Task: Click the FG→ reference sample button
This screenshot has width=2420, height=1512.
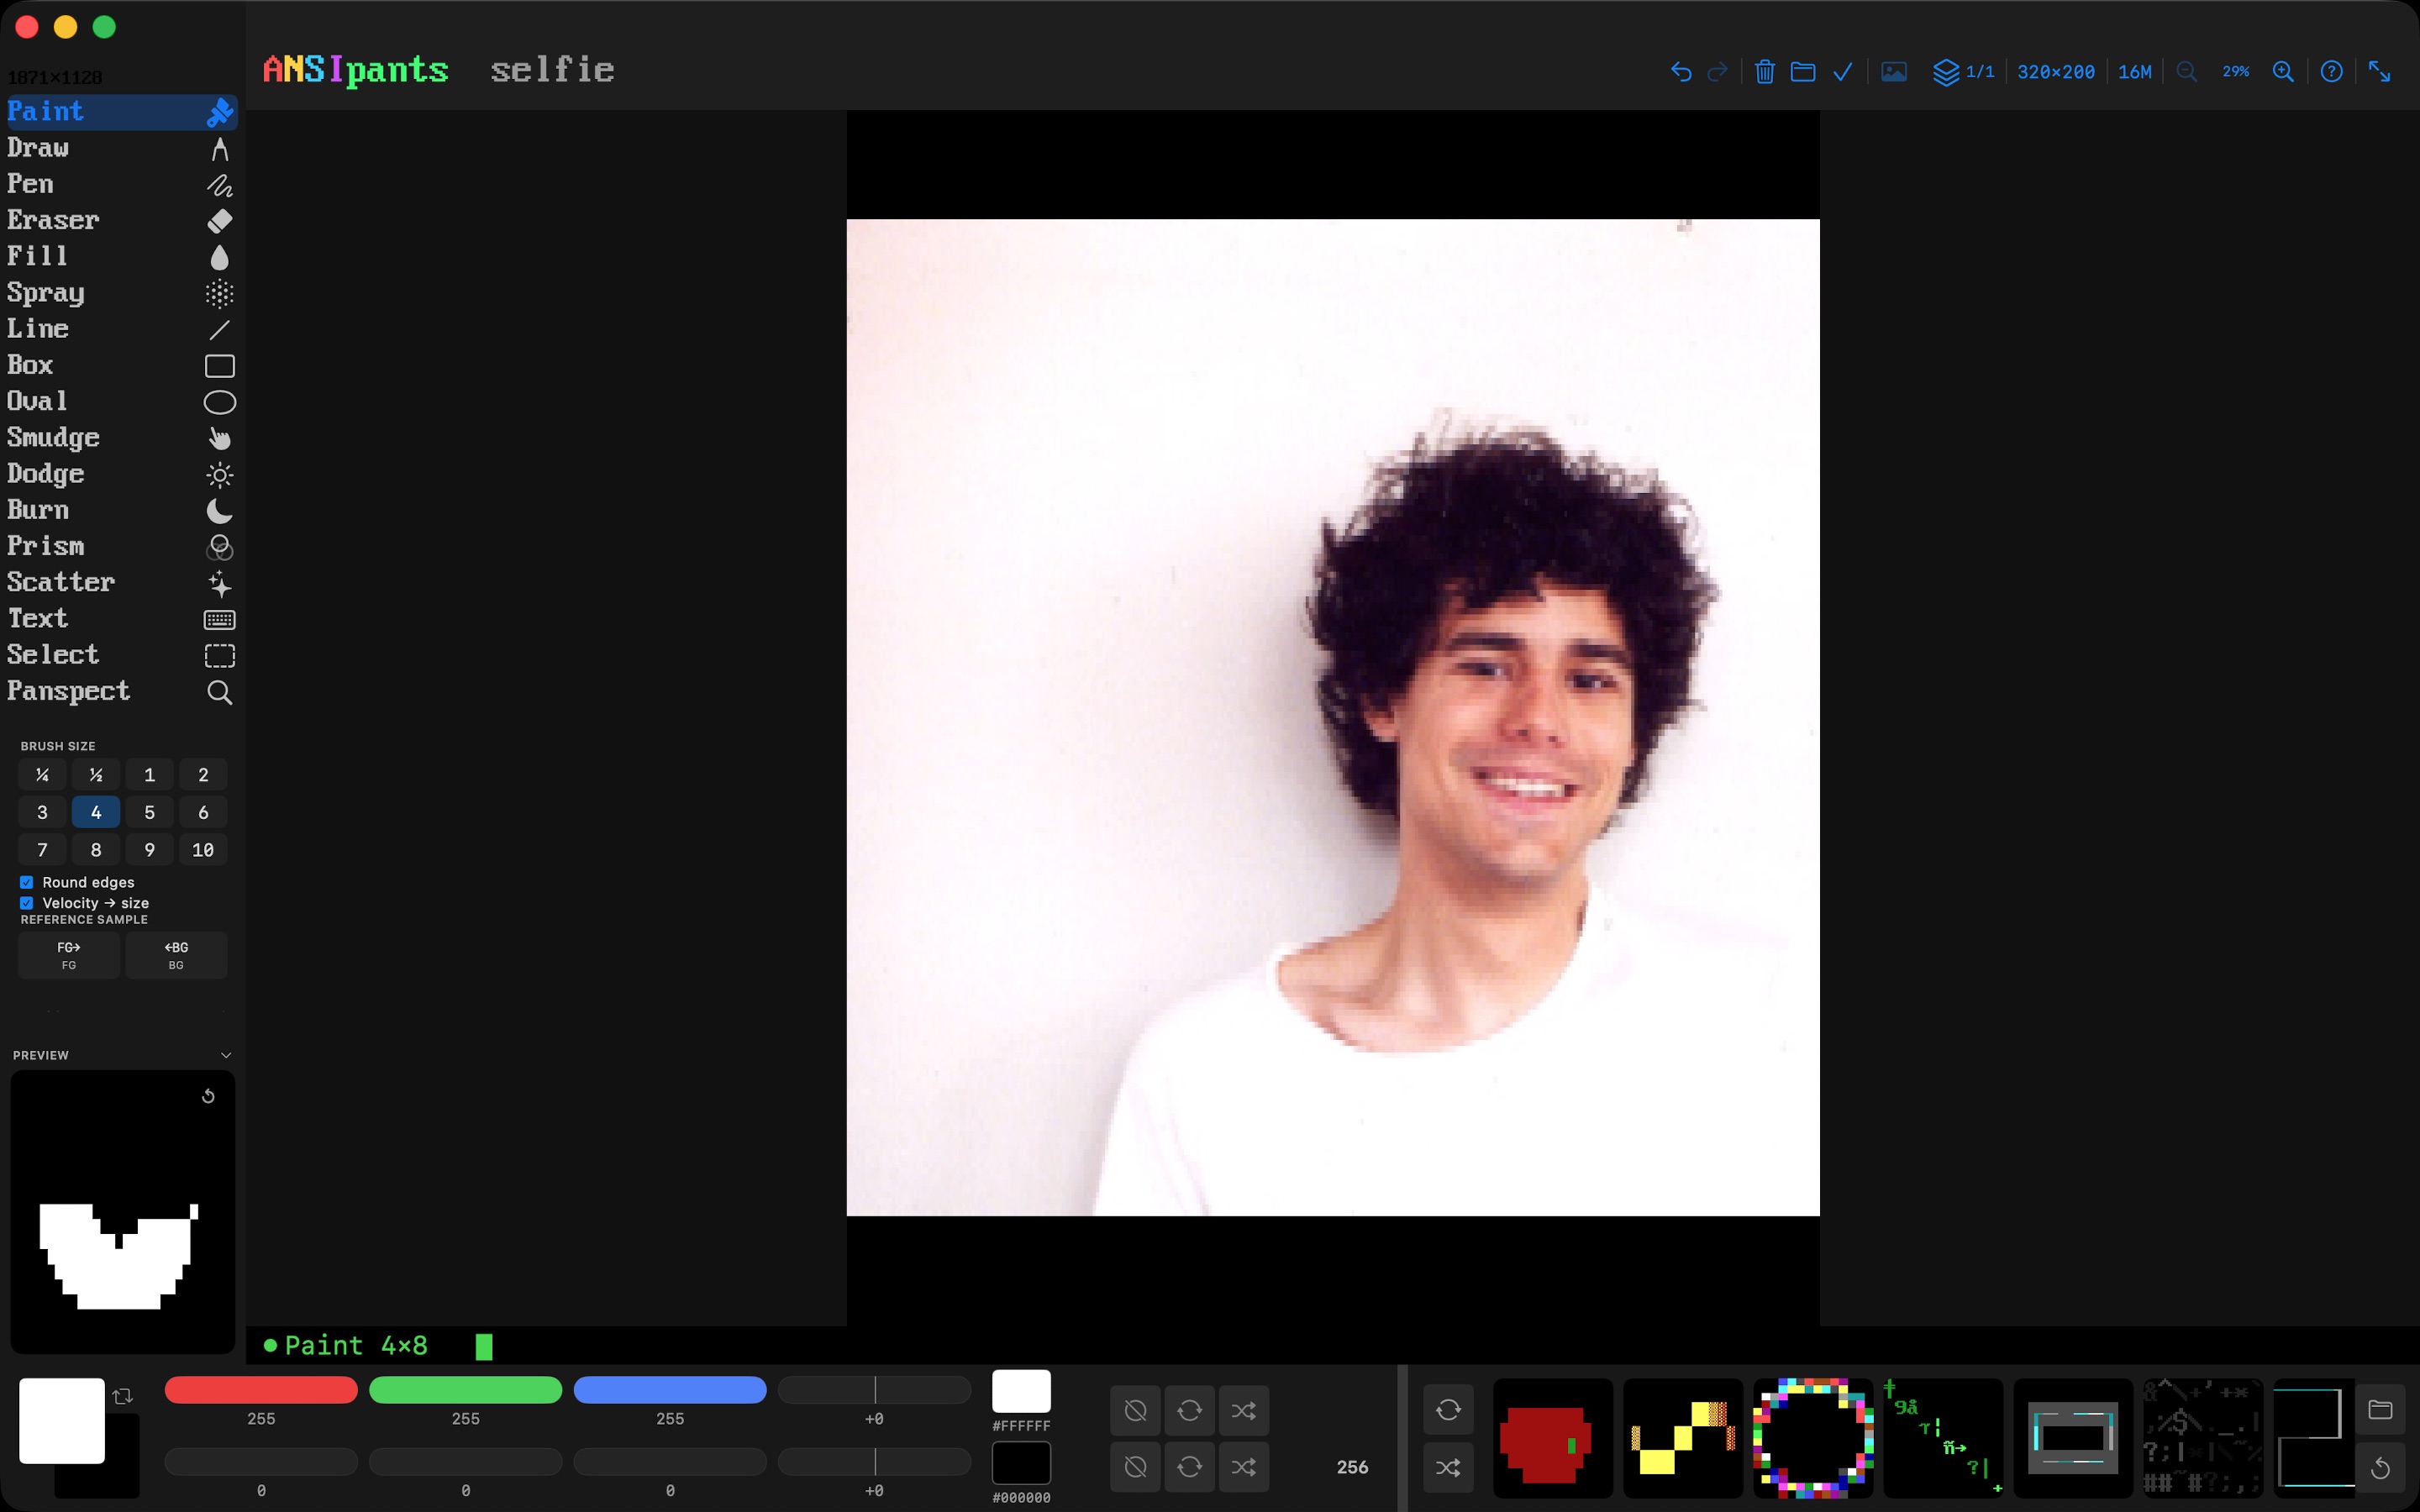Action: (69, 955)
